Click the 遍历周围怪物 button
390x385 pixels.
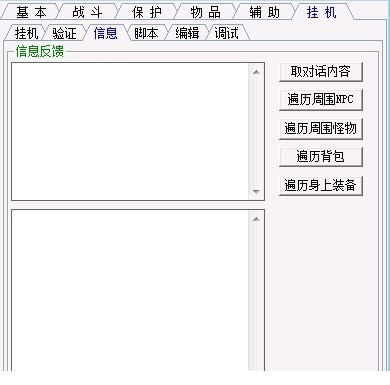click(321, 128)
